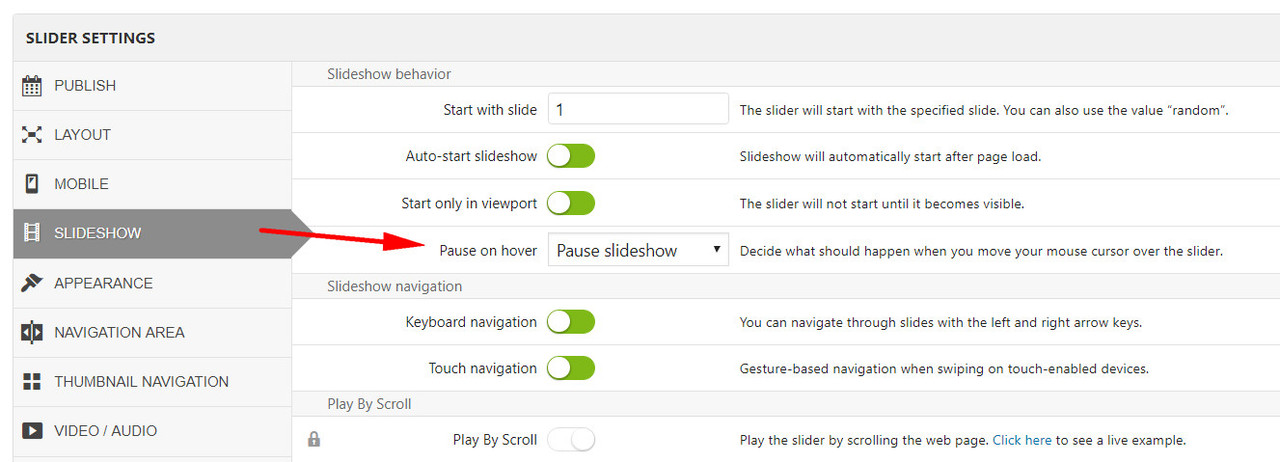The height and width of the screenshot is (462, 1280).
Task: Toggle Keyboard navigation switch
Action: click(x=571, y=321)
